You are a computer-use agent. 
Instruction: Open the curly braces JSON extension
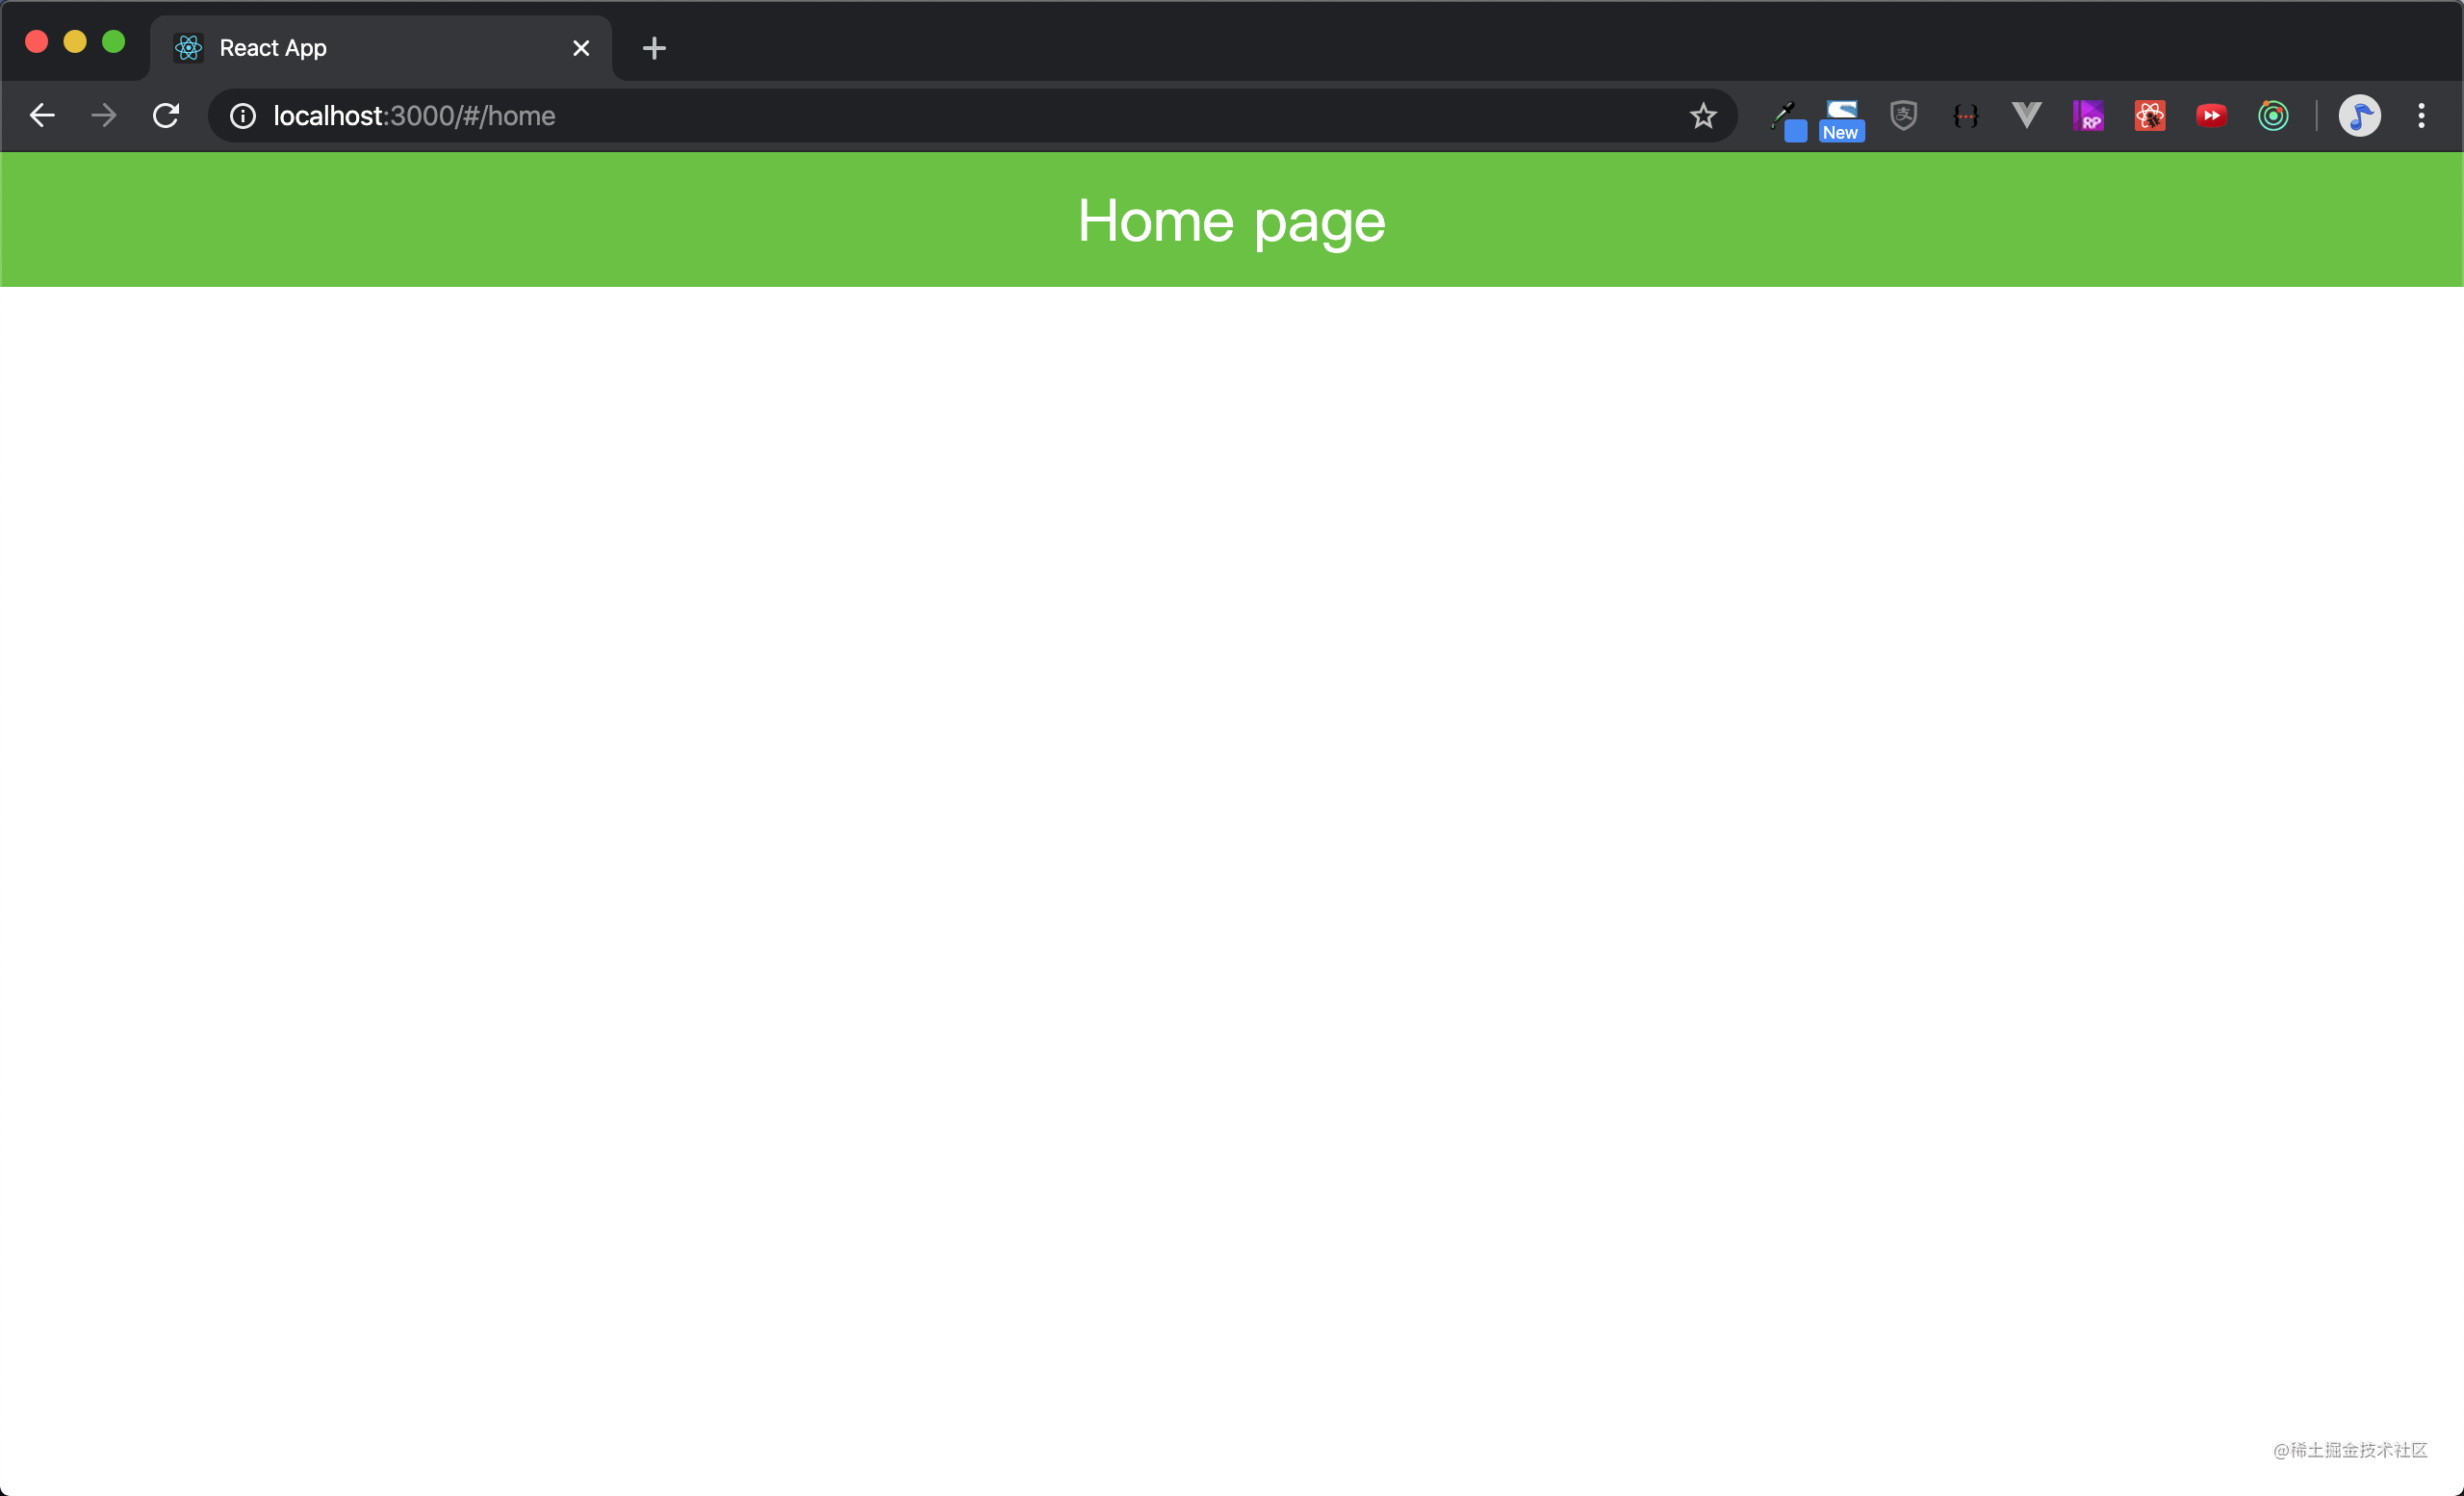tap(1966, 116)
